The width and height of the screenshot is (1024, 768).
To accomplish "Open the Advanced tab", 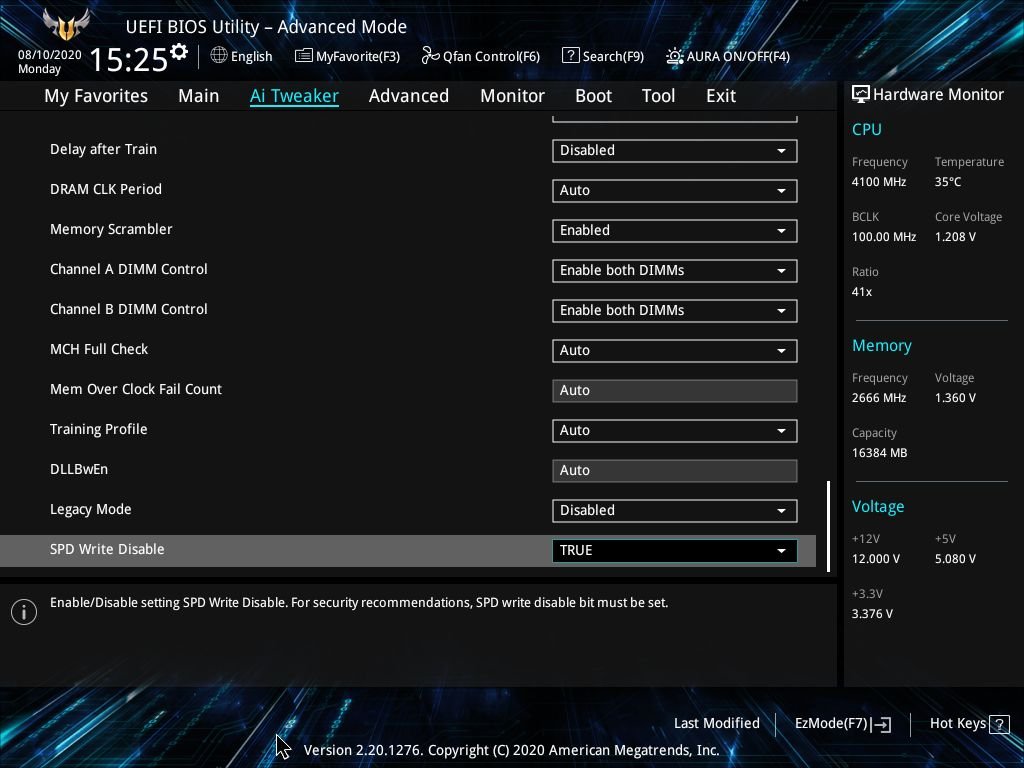I will (x=409, y=96).
